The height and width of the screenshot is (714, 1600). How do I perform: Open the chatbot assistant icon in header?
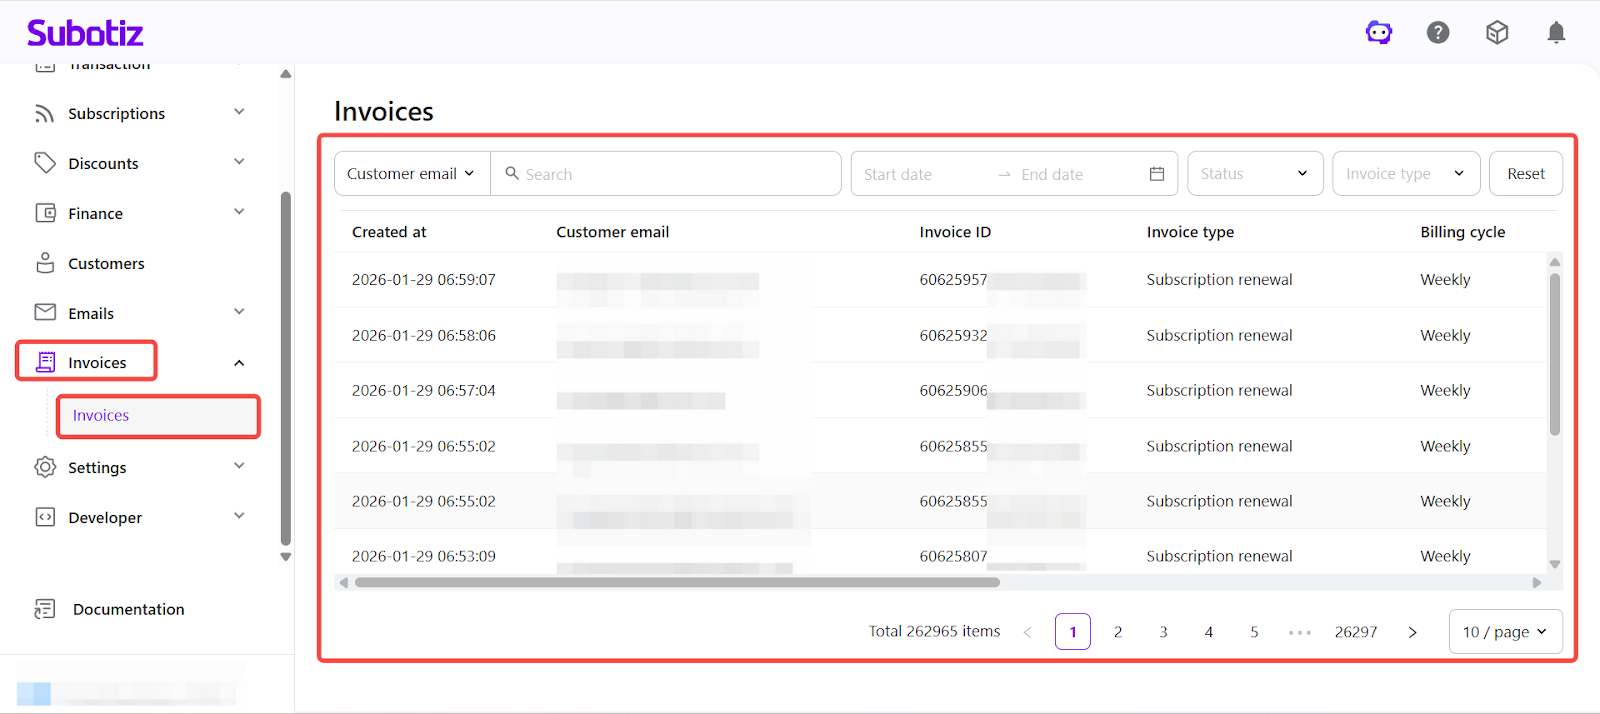pos(1379,33)
